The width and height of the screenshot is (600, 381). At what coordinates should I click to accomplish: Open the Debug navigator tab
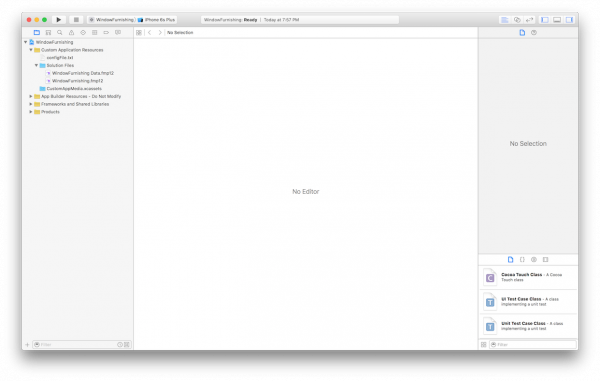[95, 33]
